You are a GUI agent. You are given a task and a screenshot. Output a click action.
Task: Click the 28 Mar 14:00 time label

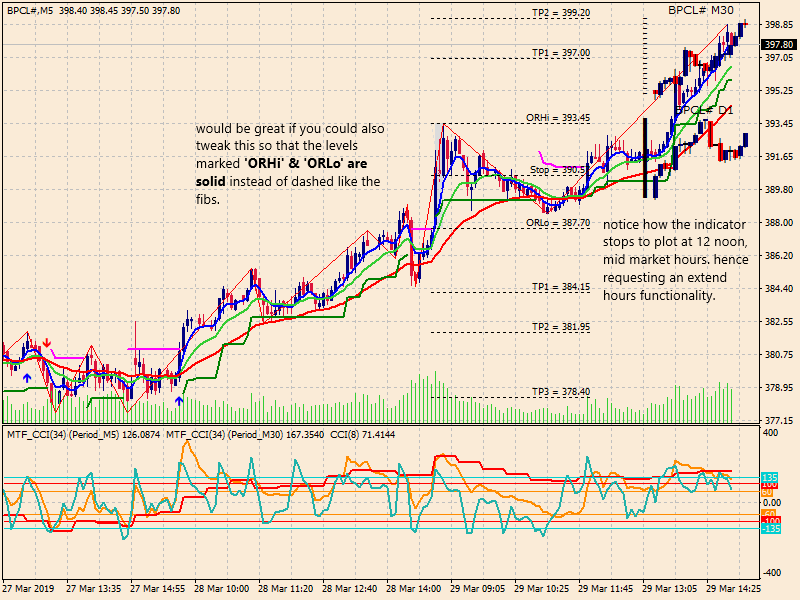pos(413,588)
